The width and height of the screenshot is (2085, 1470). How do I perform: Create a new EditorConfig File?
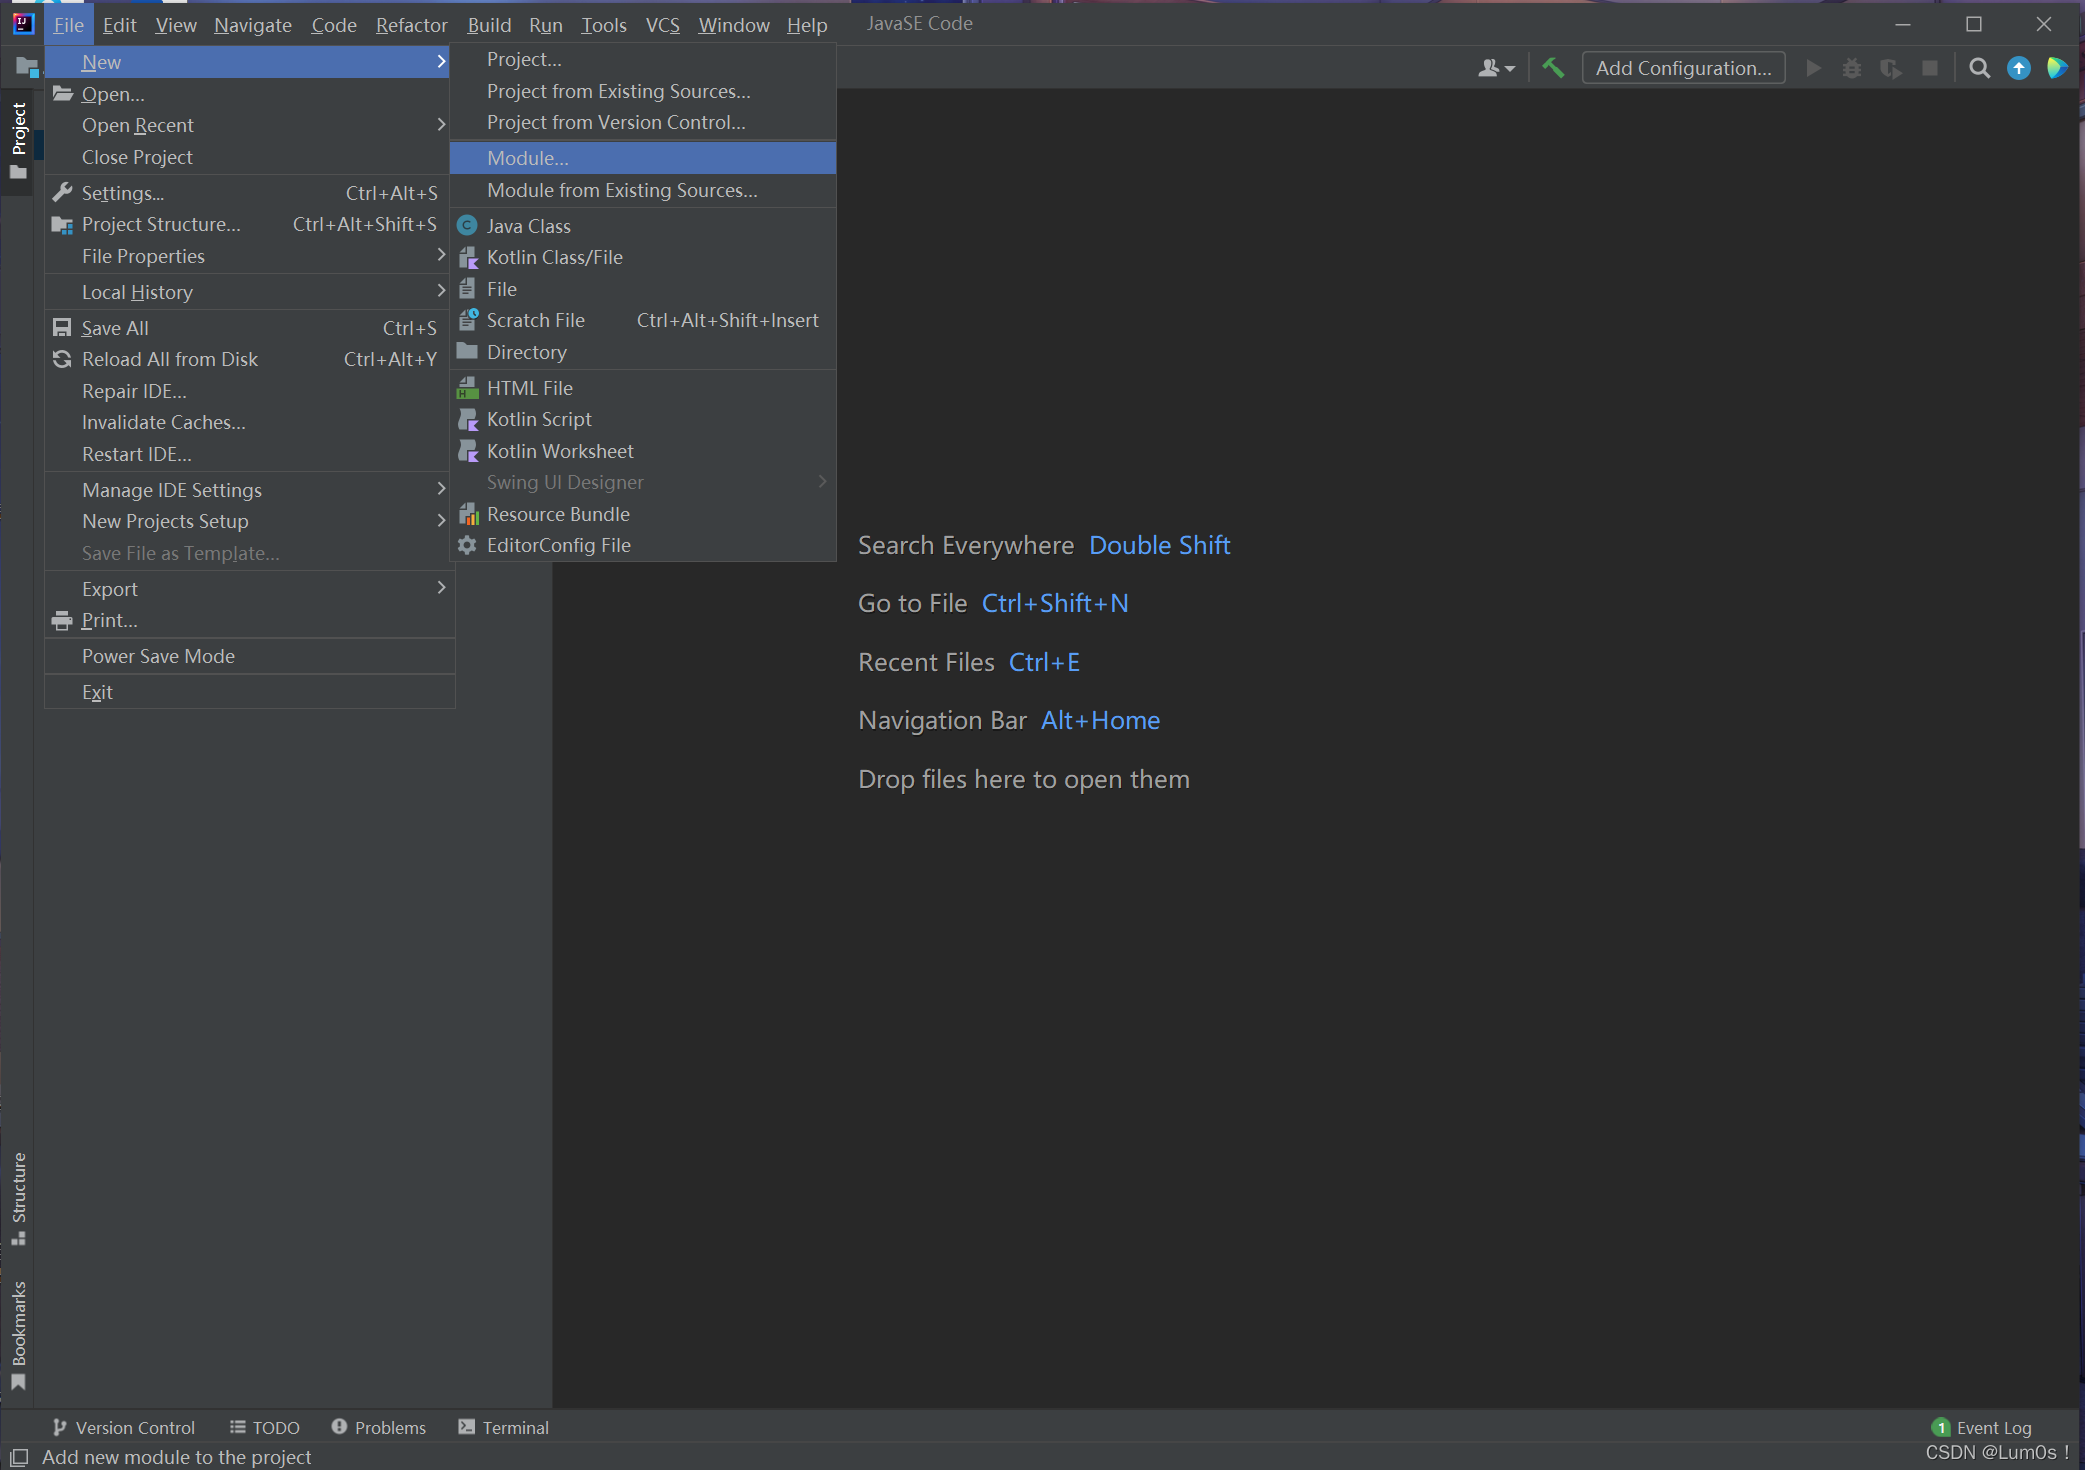(643, 545)
